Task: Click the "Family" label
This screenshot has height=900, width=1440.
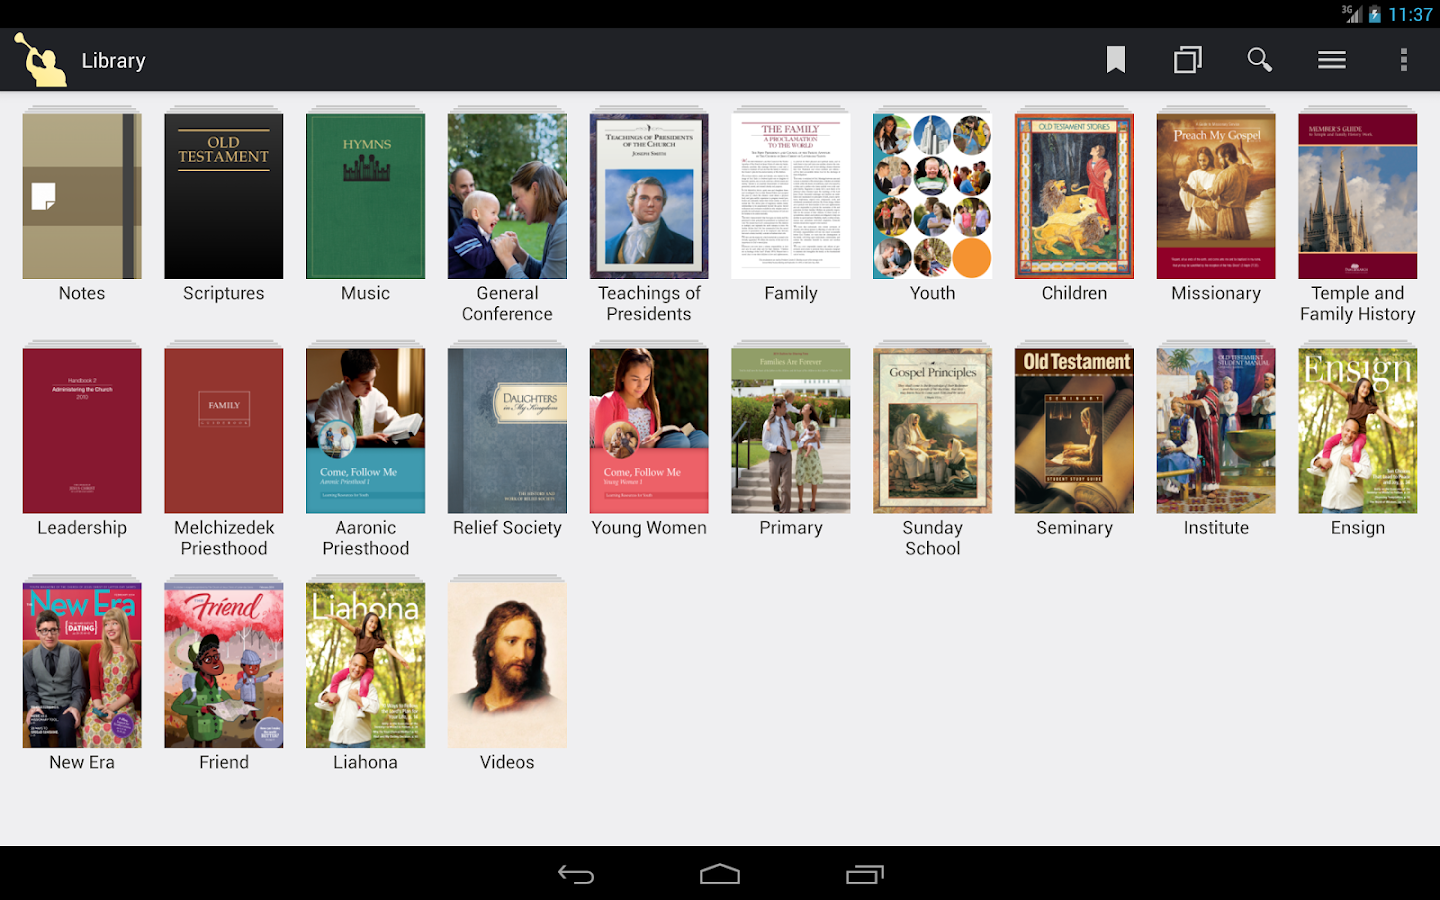Action: pos(791,293)
